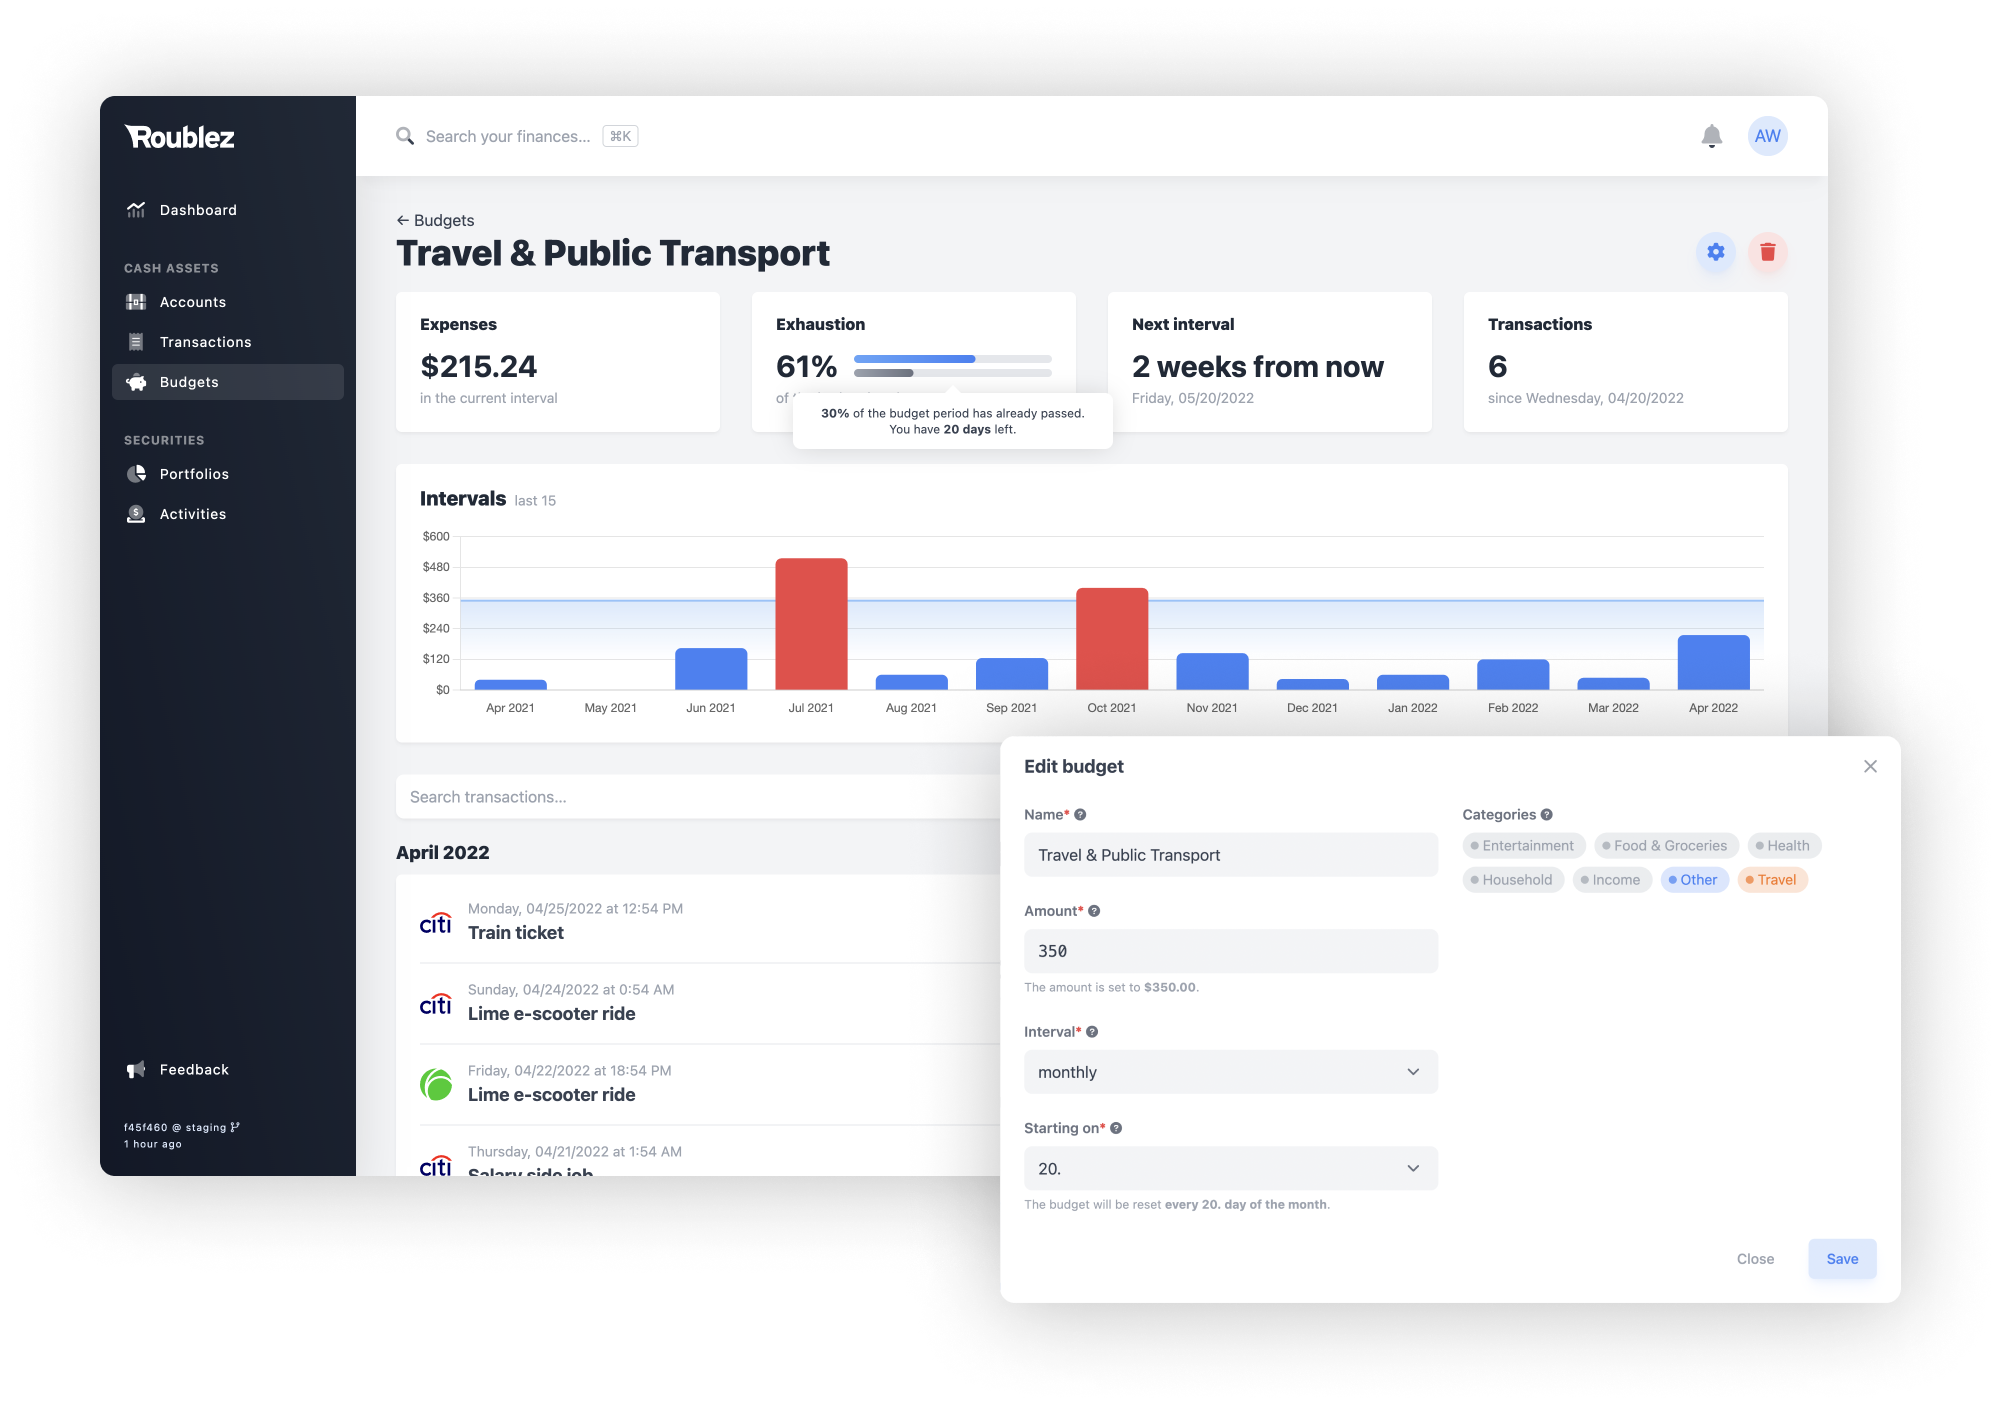Click Close in Edit budget dialog

click(x=1755, y=1259)
